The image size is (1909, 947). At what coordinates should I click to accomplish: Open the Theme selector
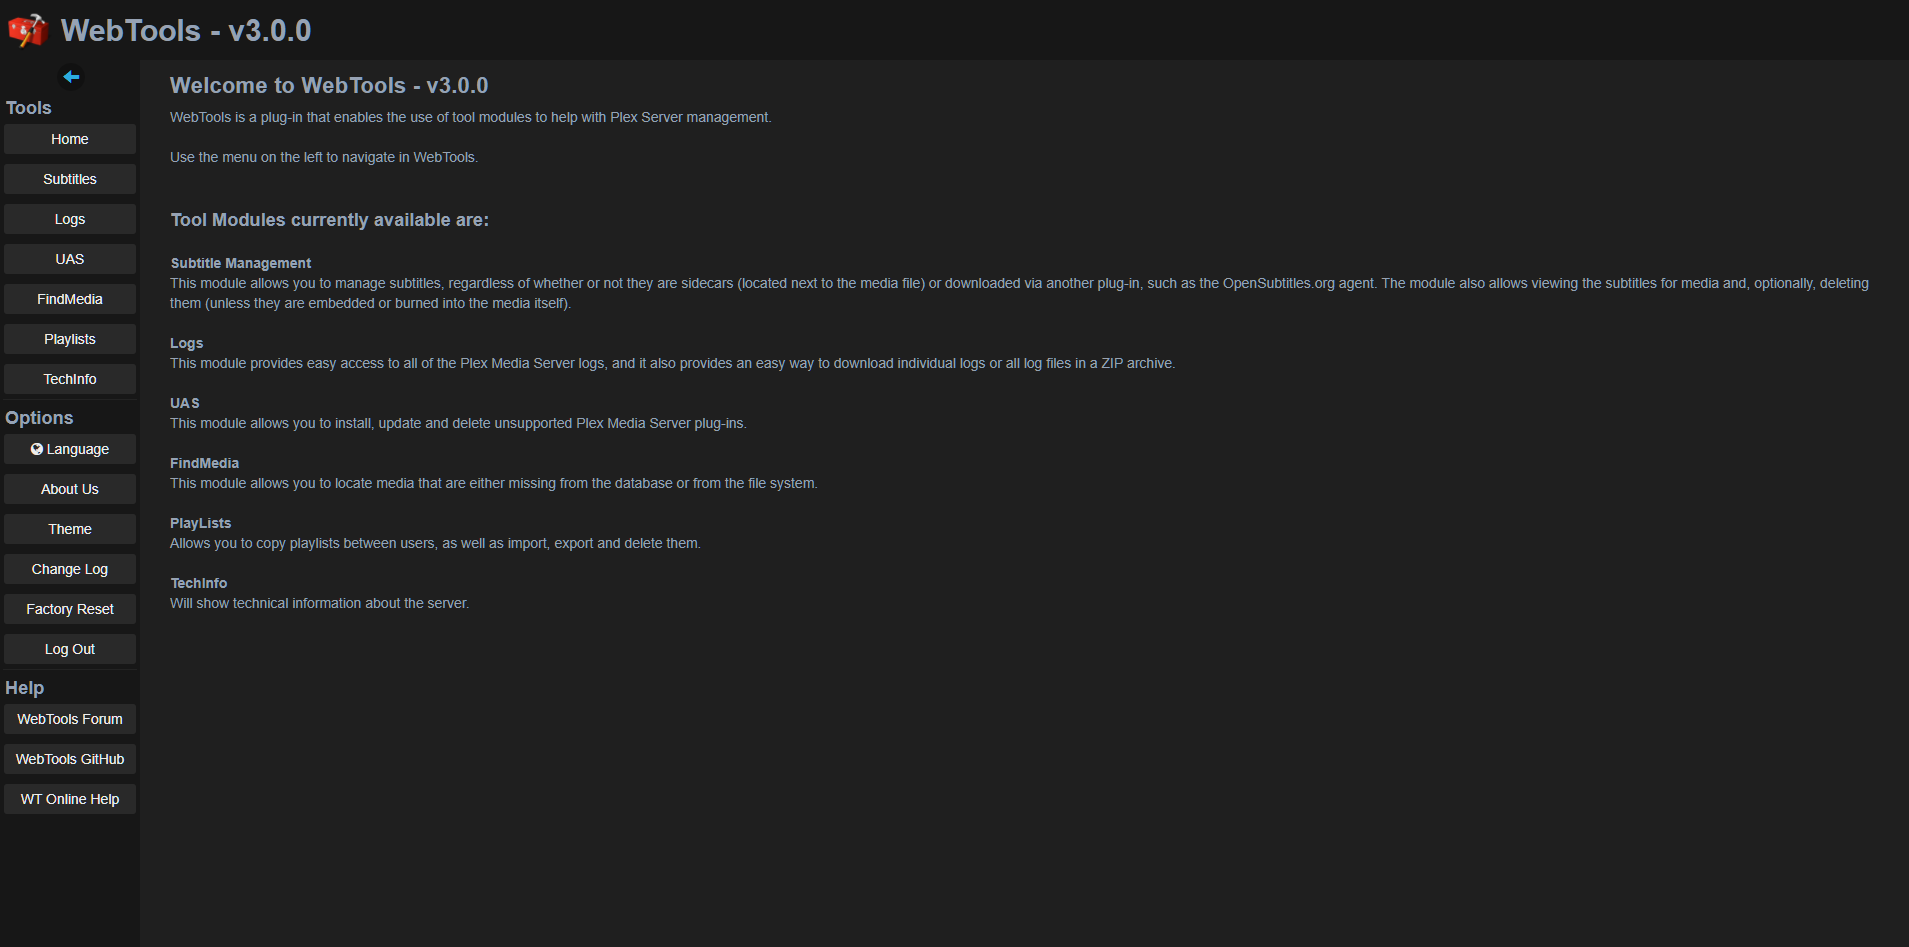point(70,529)
